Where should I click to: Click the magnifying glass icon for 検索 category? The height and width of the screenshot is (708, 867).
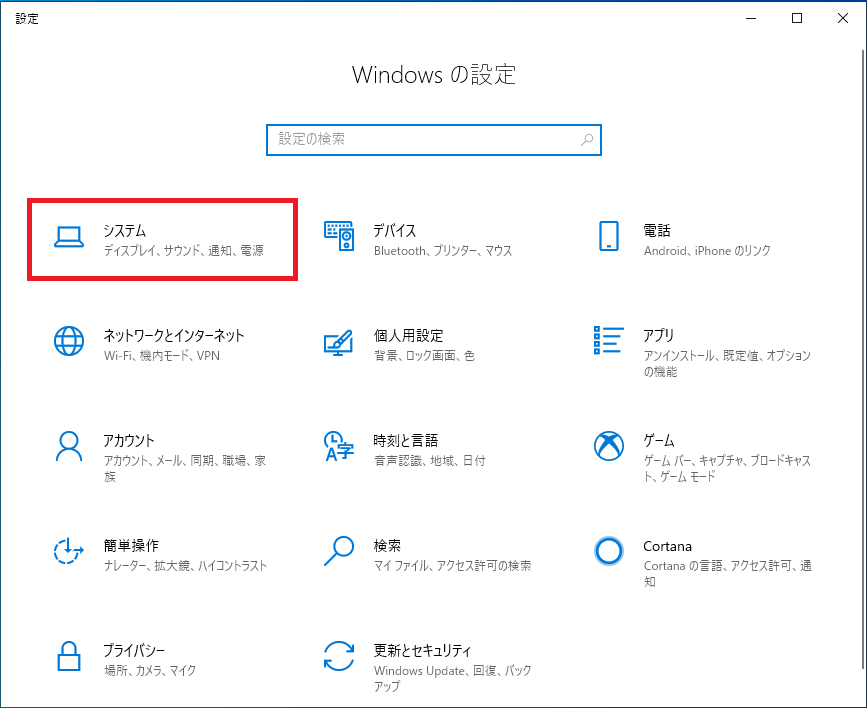point(338,551)
